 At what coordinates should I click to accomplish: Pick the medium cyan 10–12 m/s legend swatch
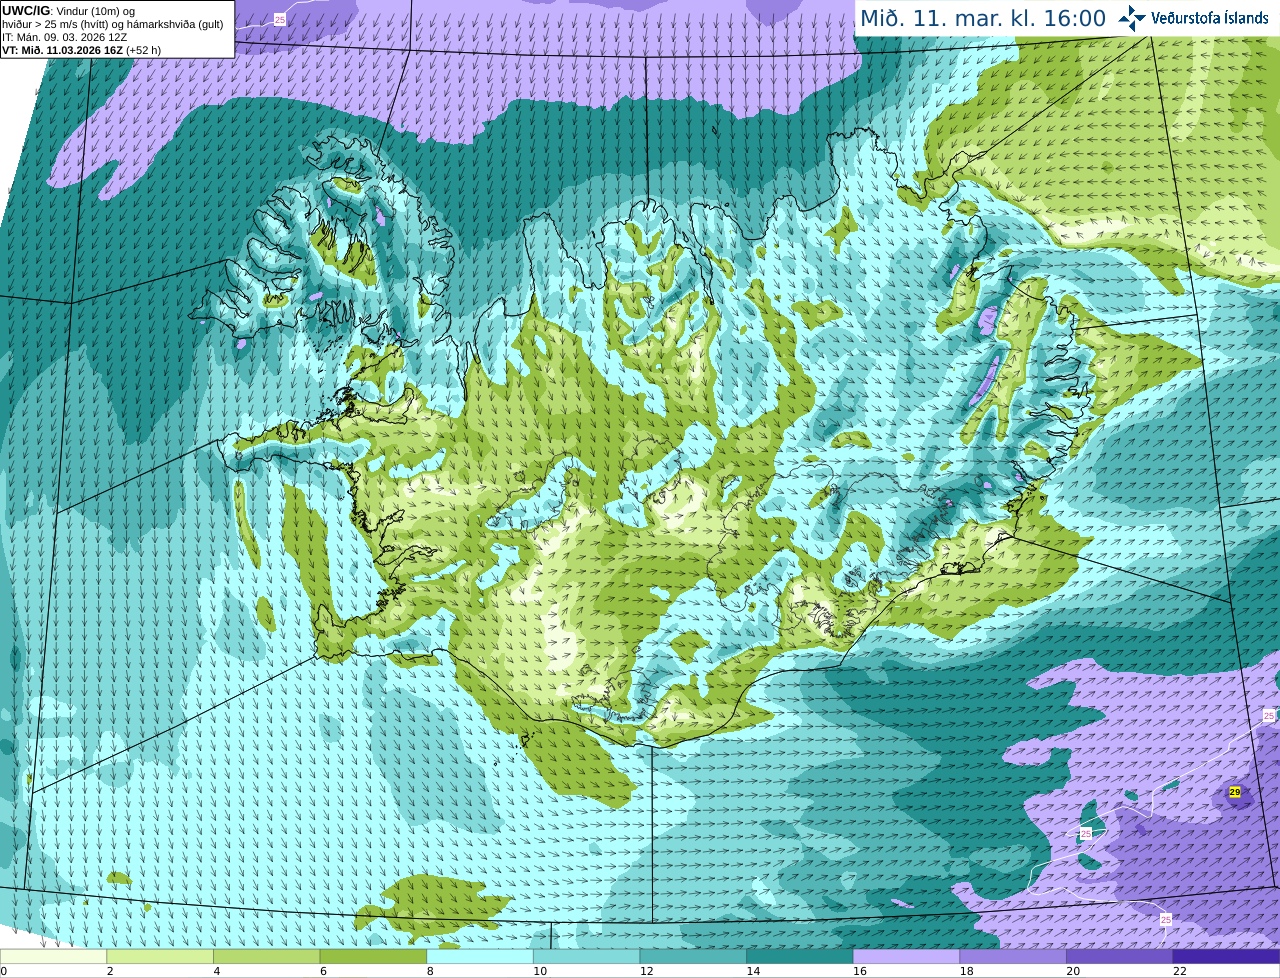[586, 957]
